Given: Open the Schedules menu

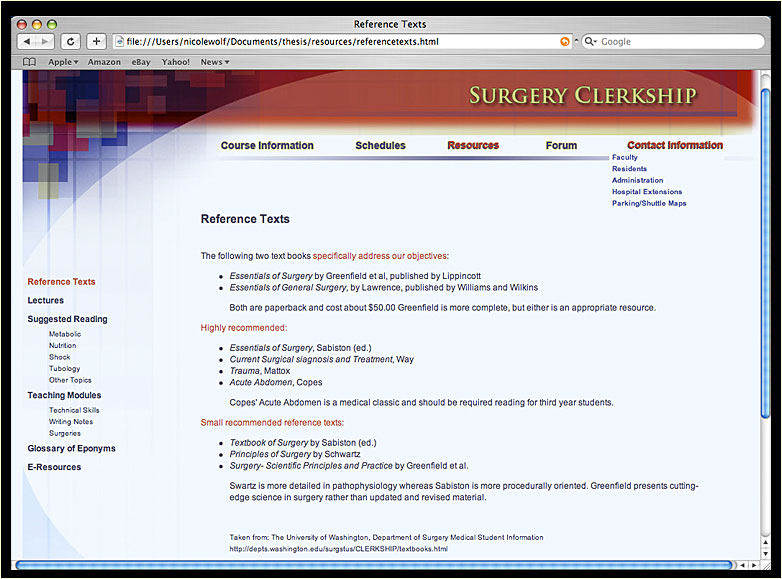Looking at the screenshot, I should 380,146.
